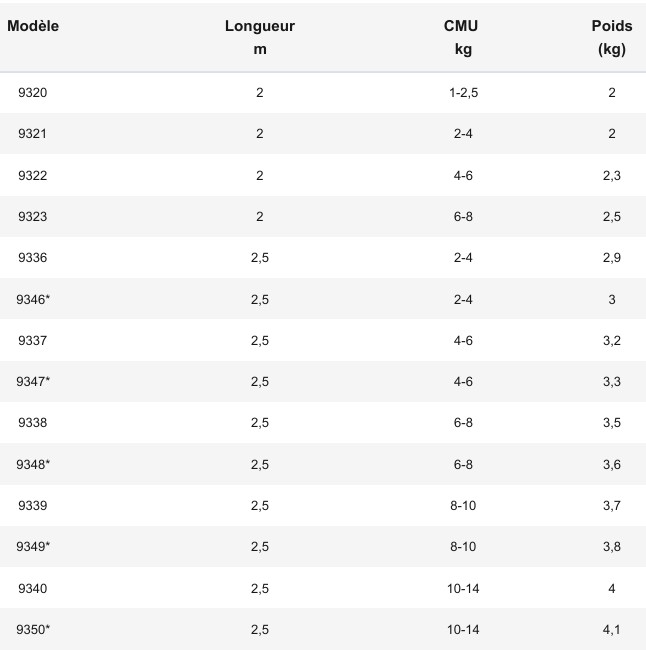646x652 pixels.
Task: Click the 9350* model entry
Action: click(x=33, y=630)
